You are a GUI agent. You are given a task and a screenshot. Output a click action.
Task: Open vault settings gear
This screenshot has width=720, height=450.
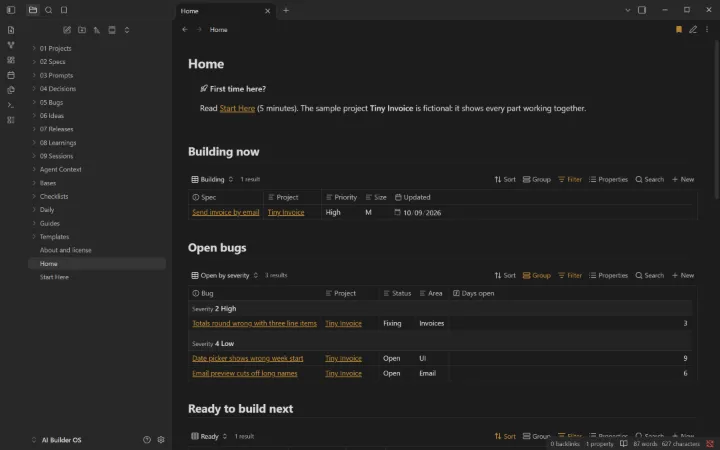click(161, 439)
